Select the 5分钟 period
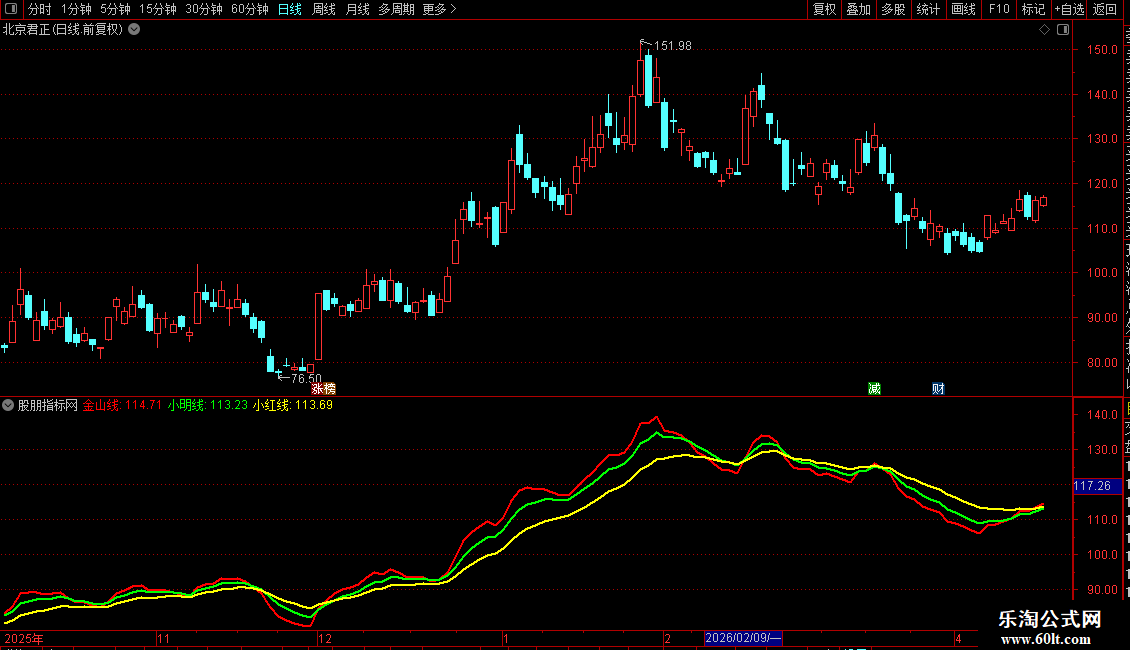Image resolution: width=1130 pixels, height=650 pixels. pos(115,9)
